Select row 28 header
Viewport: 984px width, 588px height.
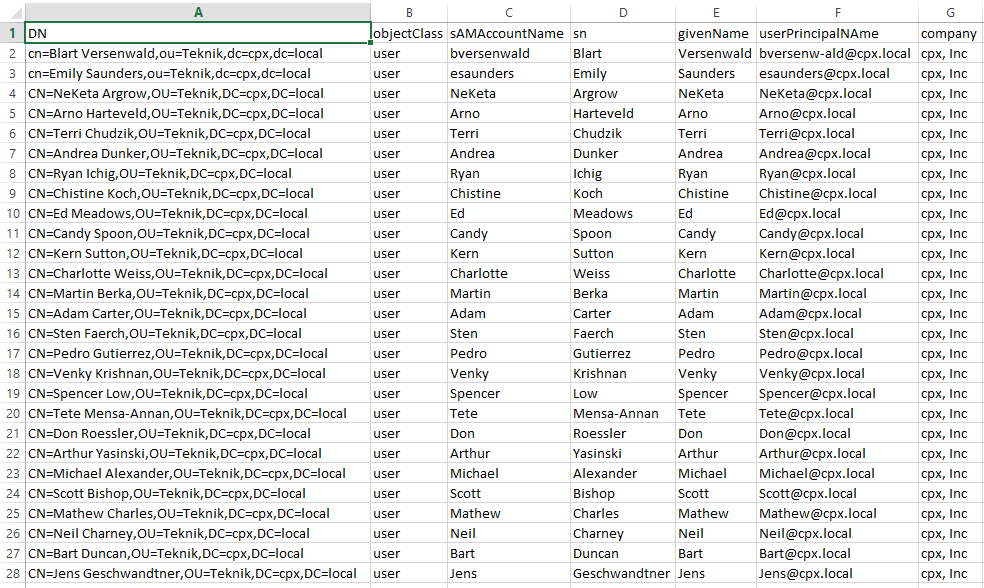click(13, 573)
